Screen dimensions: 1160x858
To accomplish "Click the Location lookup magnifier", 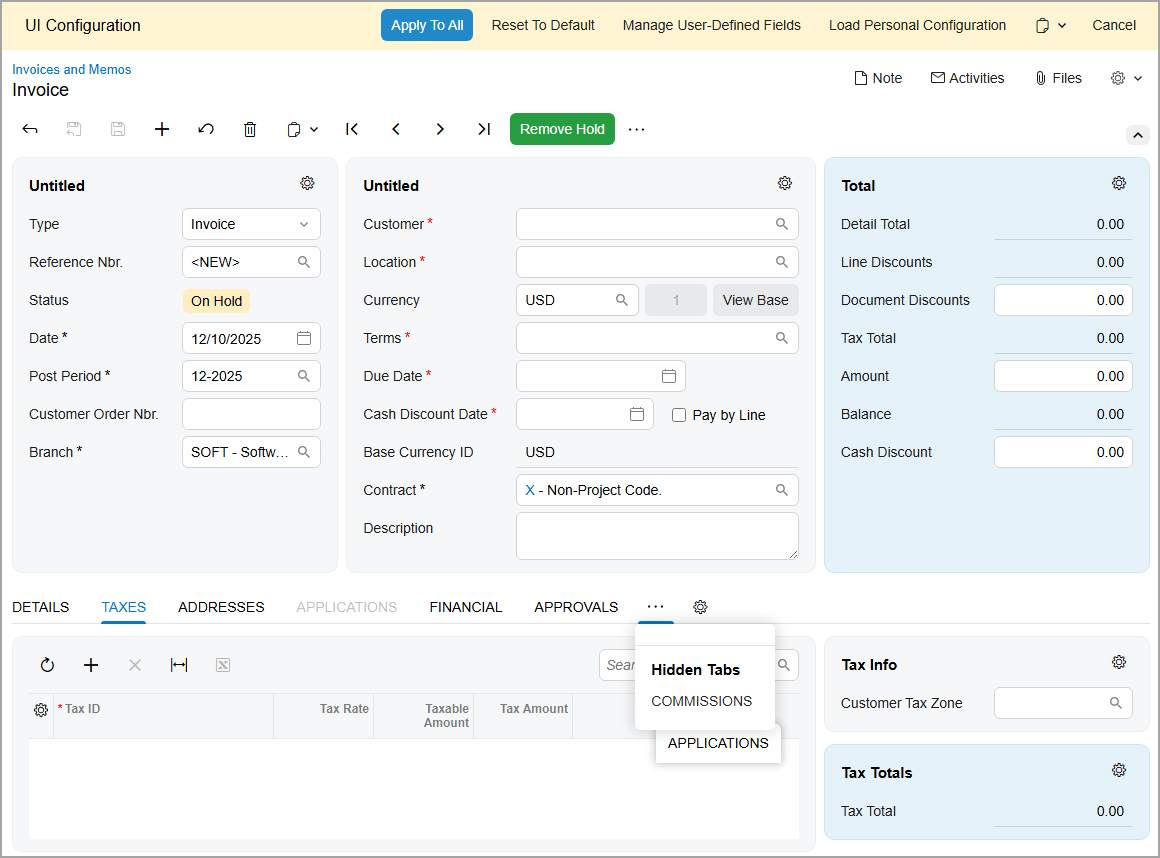I will click(782, 262).
